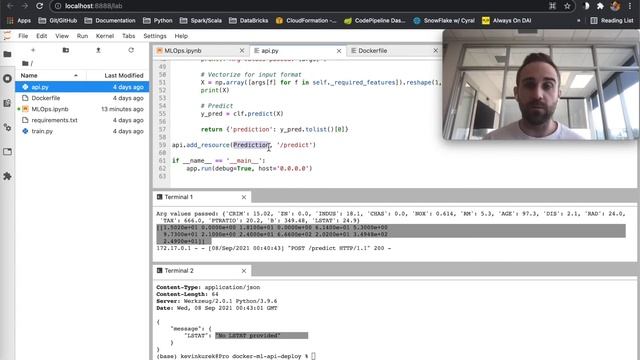Open the CloudFormation bookmark

(x=306, y=20)
